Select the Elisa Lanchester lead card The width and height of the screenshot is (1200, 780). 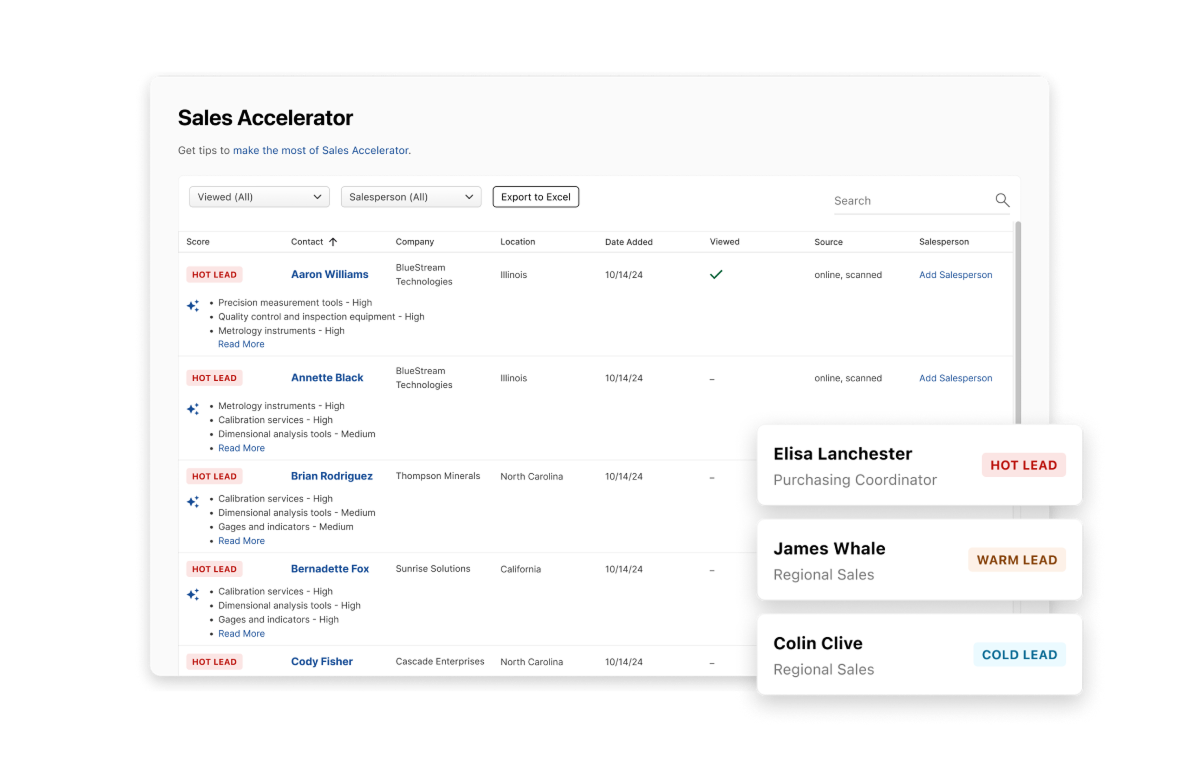[x=919, y=465]
